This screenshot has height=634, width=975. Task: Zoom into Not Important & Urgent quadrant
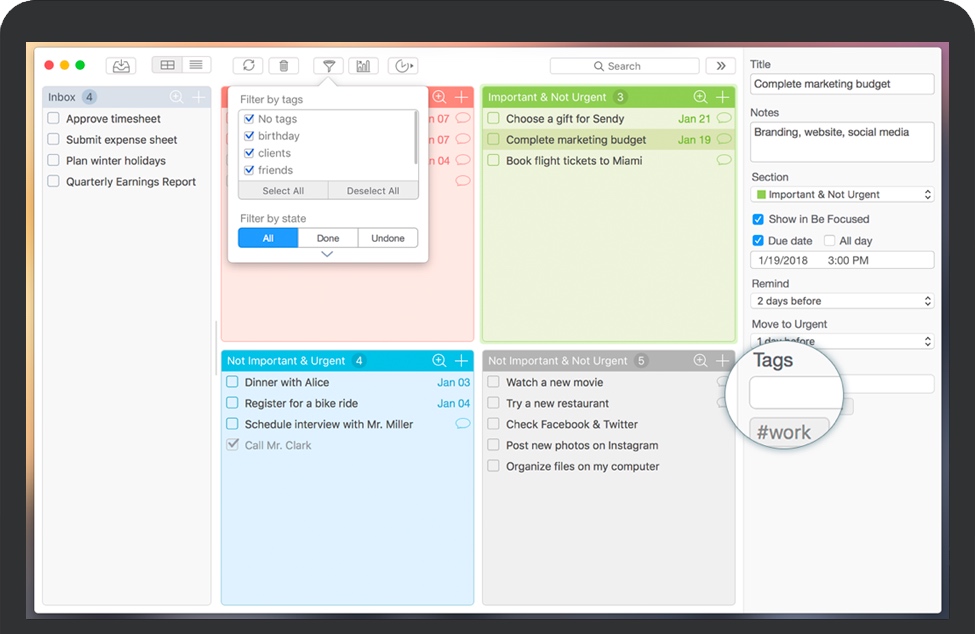coord(439,361)
